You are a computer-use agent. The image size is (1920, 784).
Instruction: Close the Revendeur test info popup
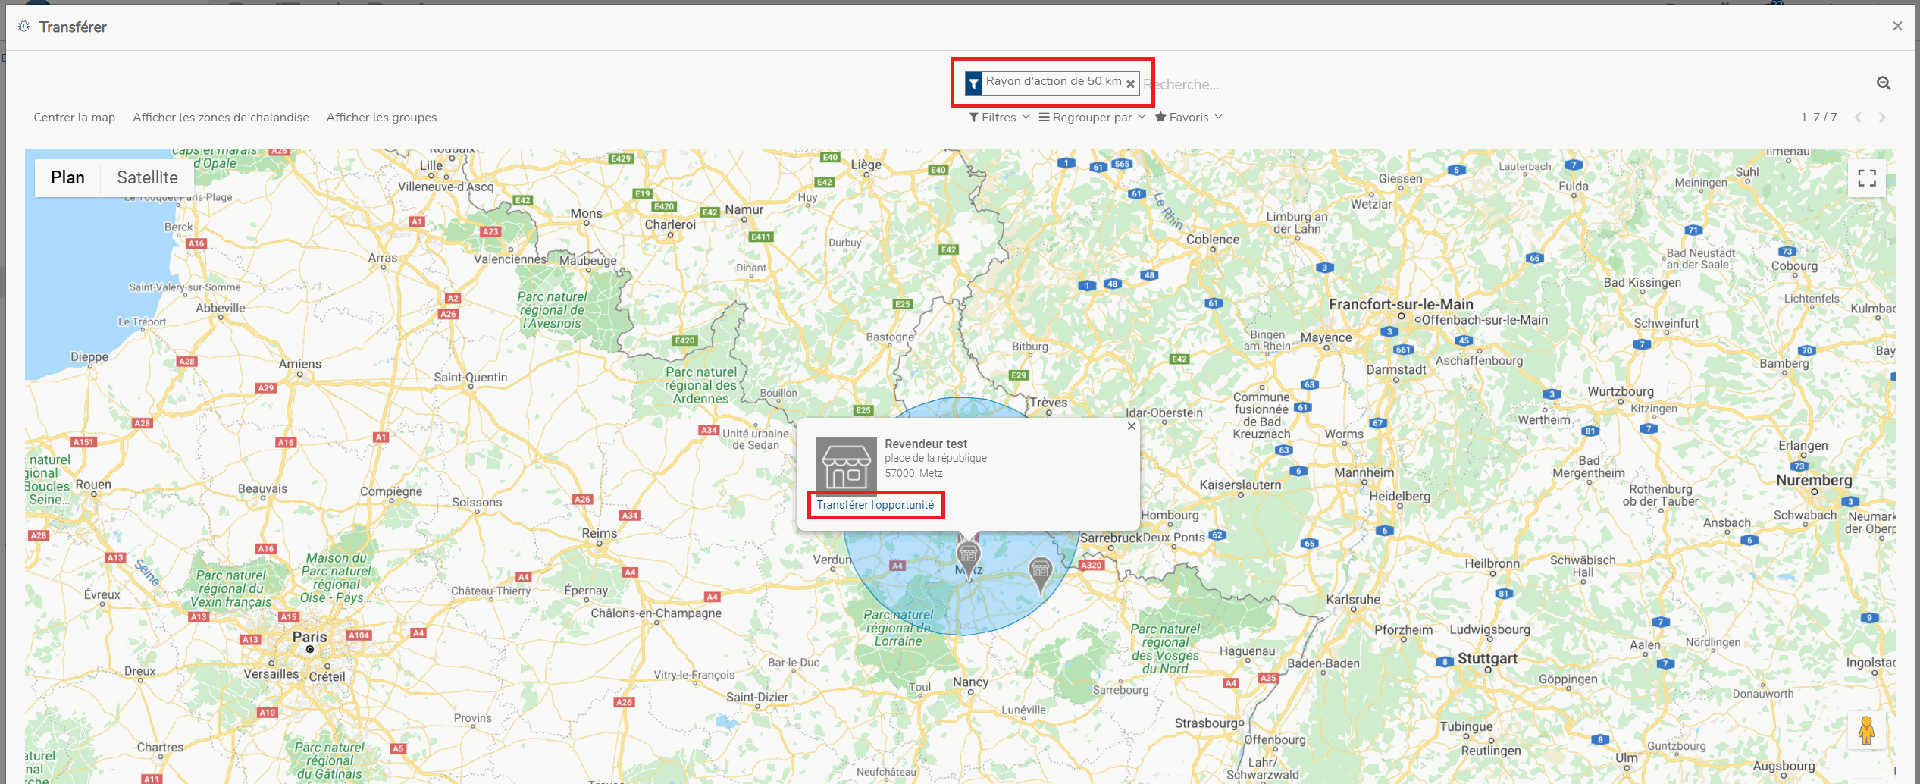(x=1131, y=426)
